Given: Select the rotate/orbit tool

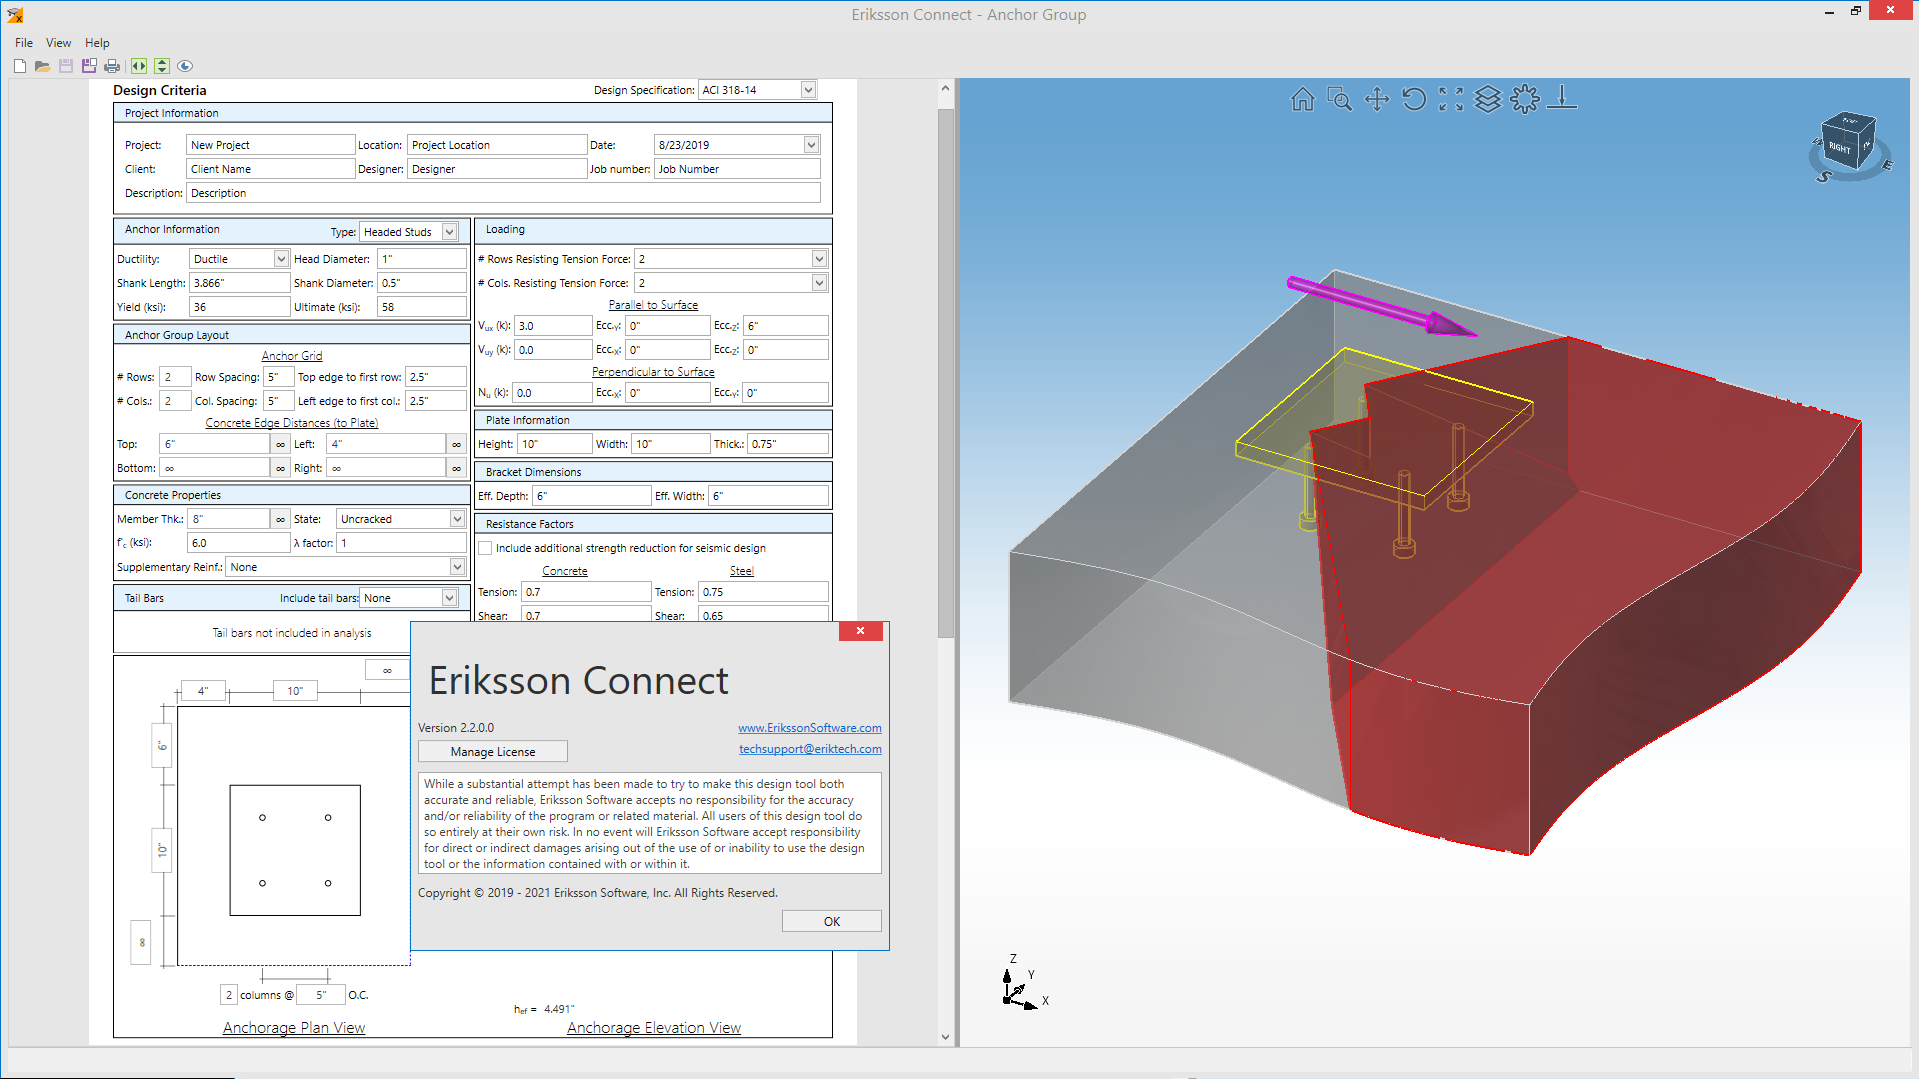Looking at the screenshot, I should click(x=1414, y=99).
